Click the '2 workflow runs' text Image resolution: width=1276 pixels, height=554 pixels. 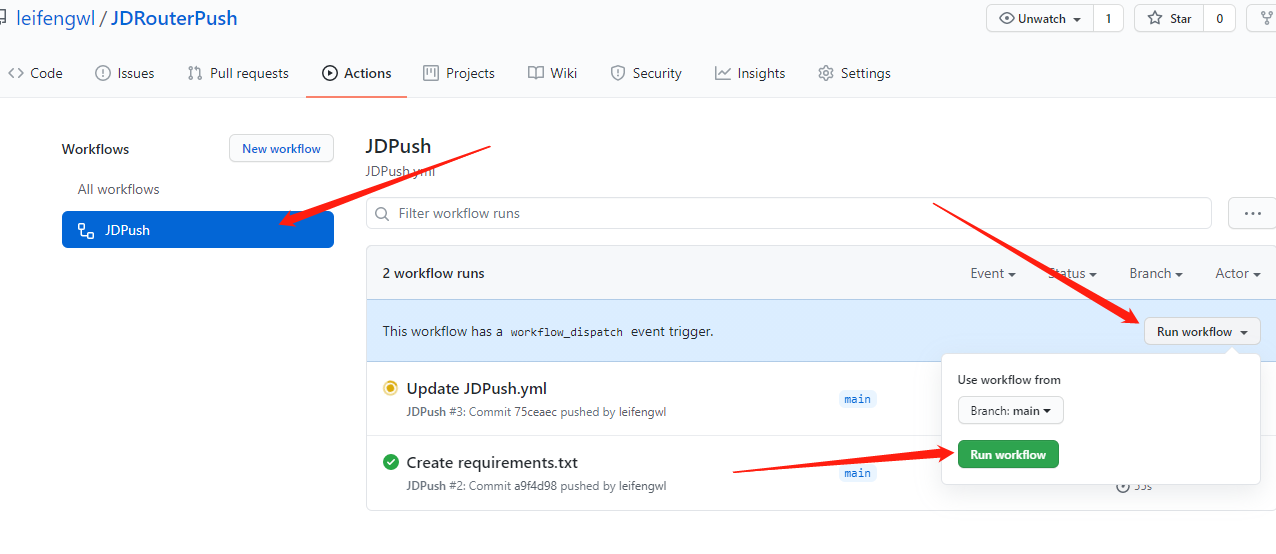tap(433, 273)
